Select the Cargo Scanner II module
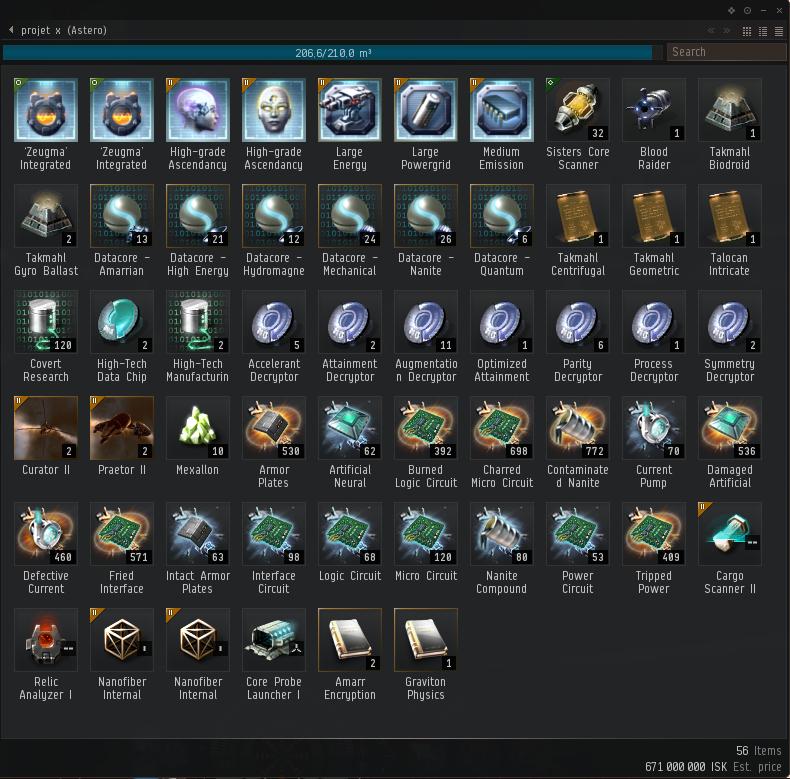 pyautogui.click(x=730, y=534)
